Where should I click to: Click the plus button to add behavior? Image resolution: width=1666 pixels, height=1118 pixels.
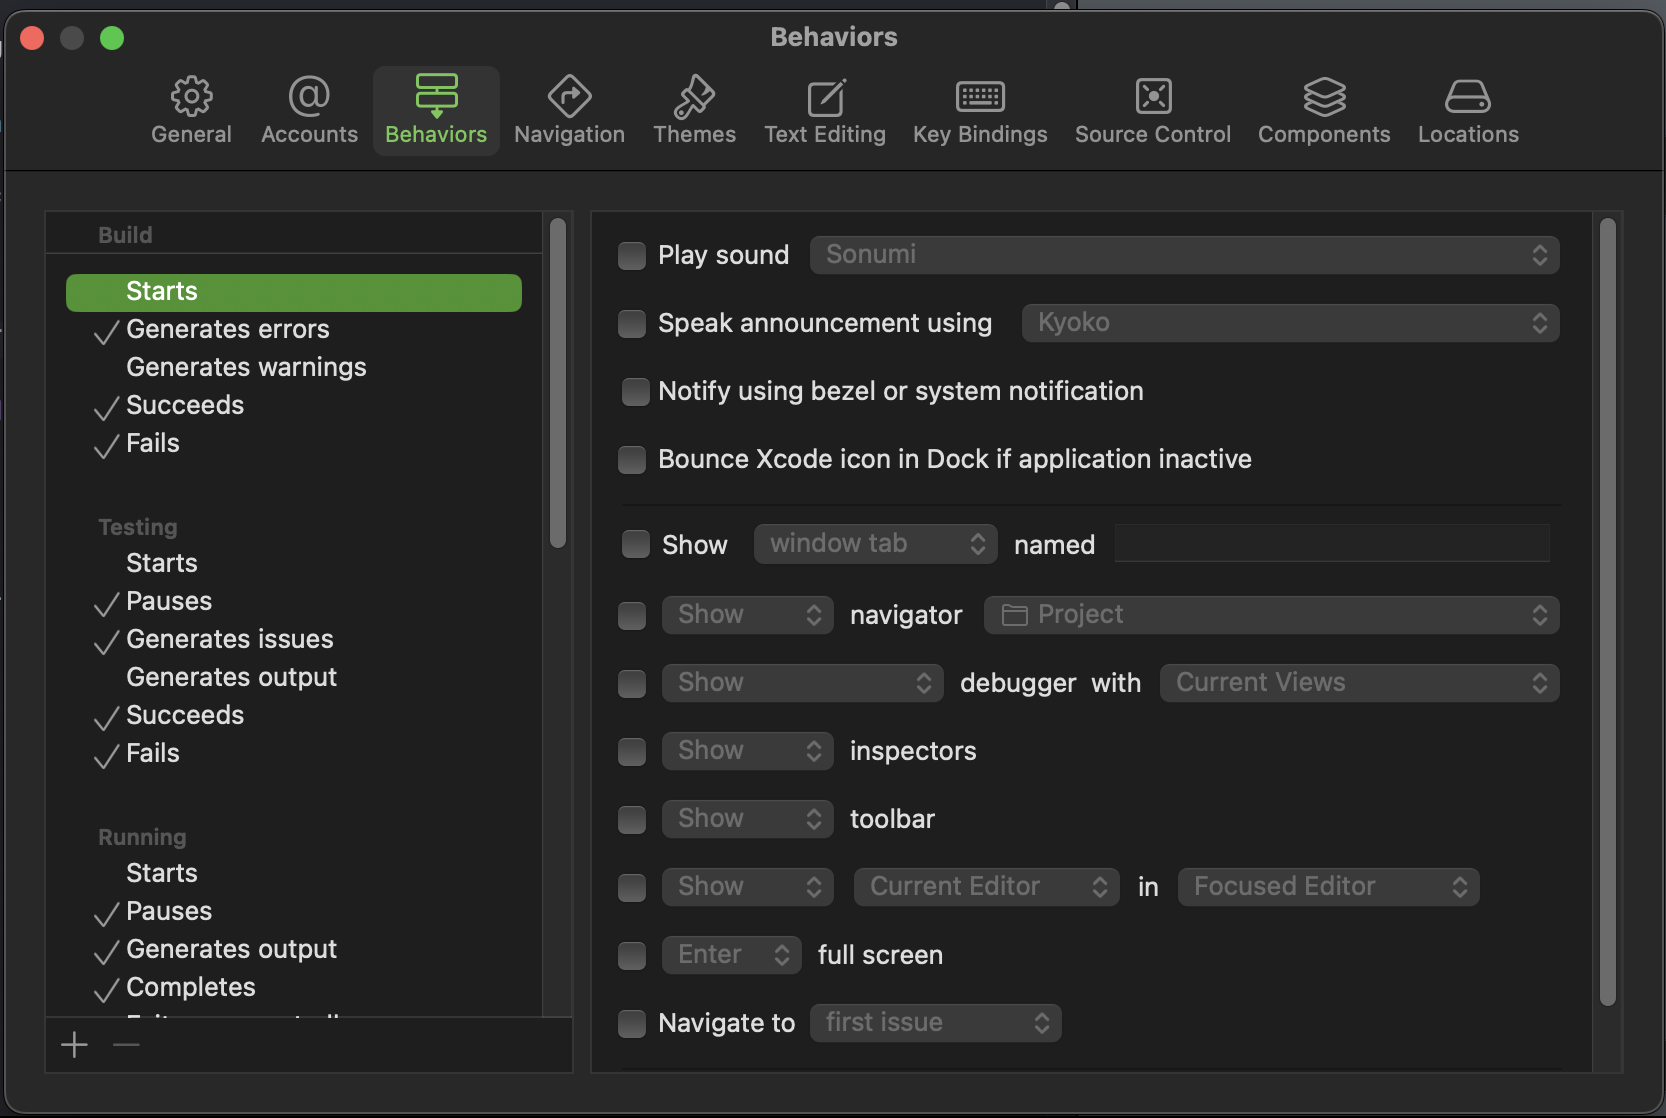(75, 1046)
